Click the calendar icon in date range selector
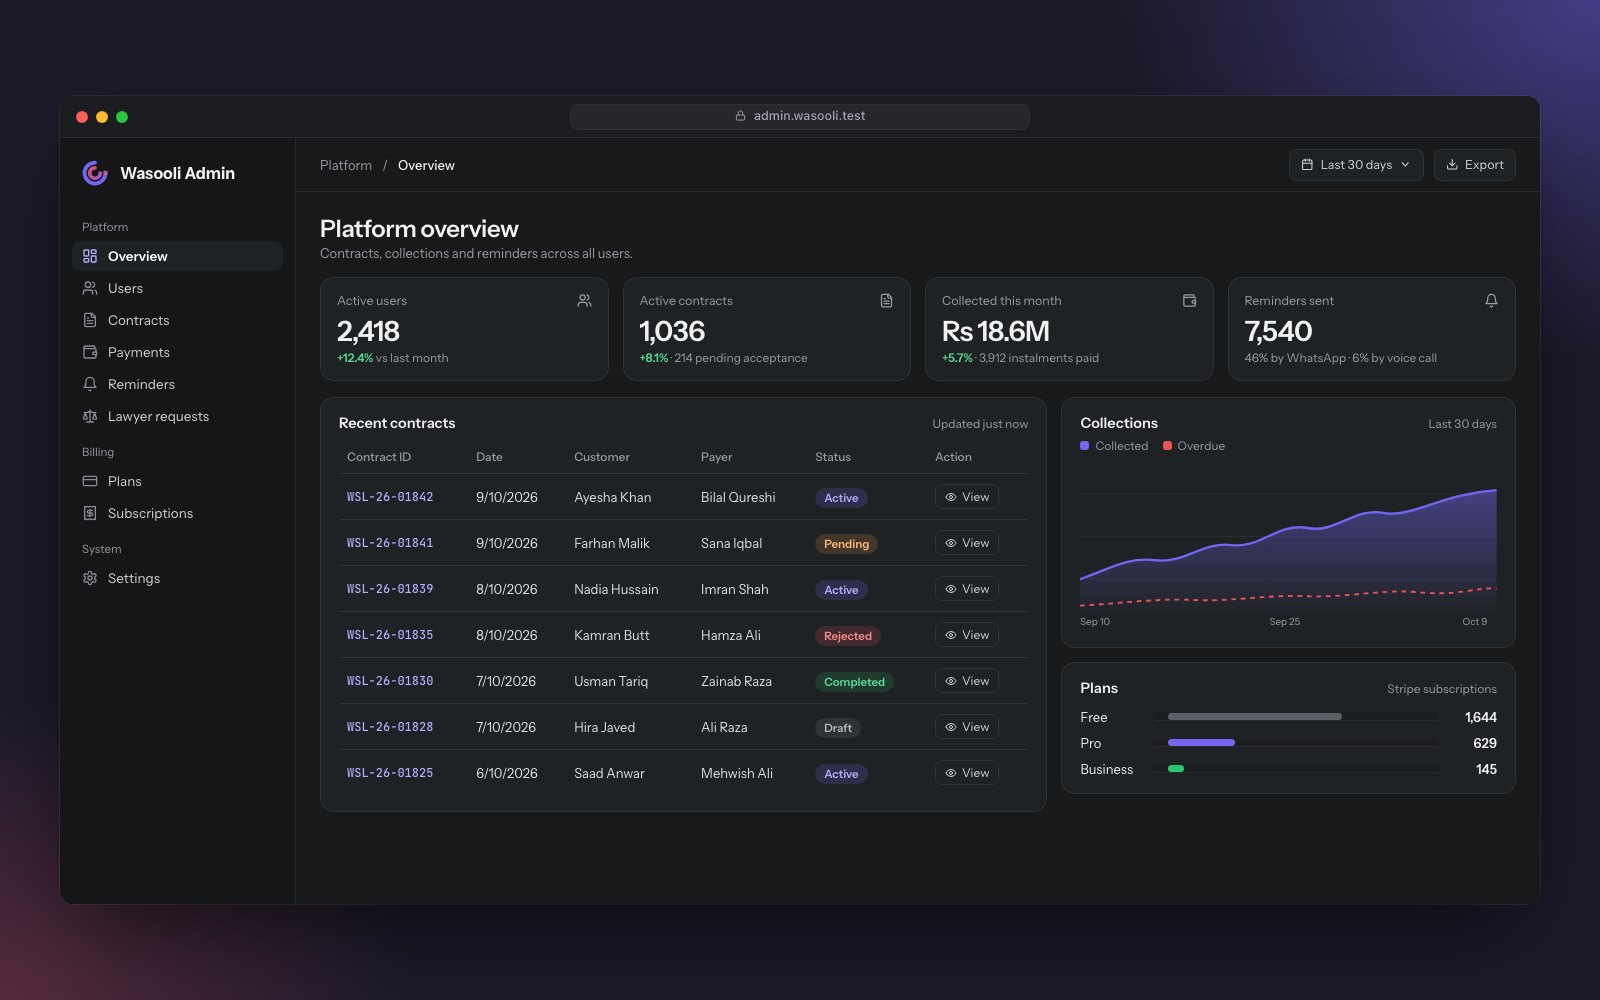 1307,165
